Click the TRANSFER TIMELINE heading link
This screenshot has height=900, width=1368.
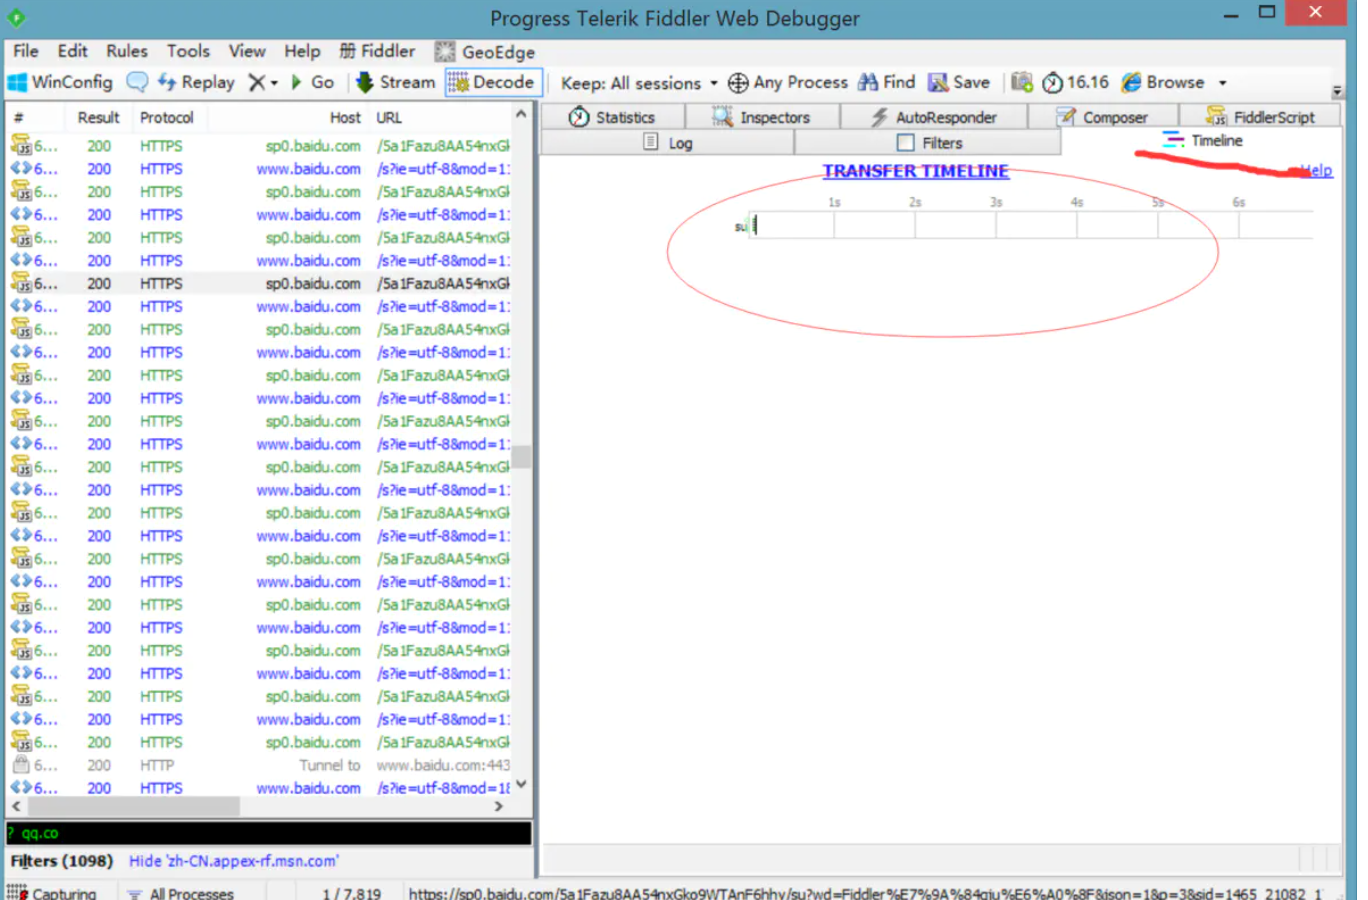916,171
